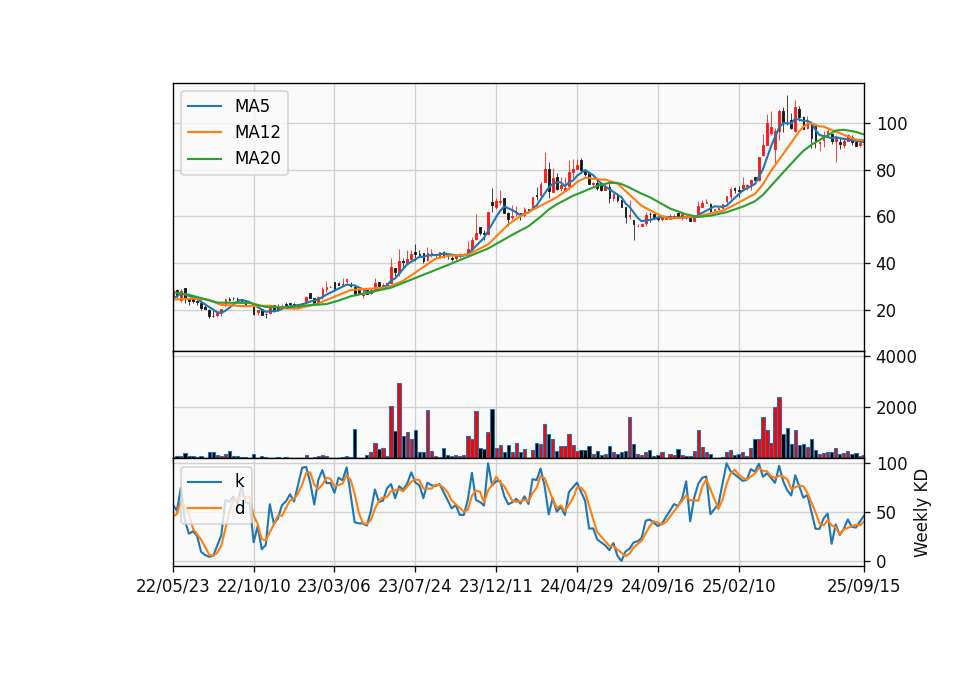Click the 100 tick on price axis

click(891, 124)
